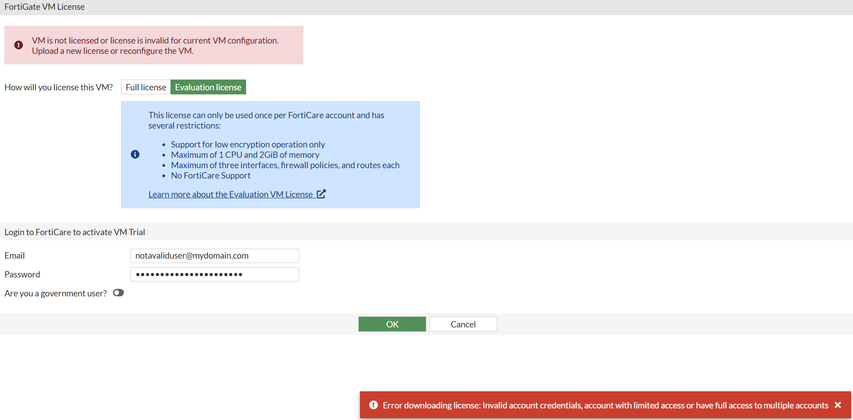Viewport: 853px width, 420px height.
Task: Open Learn more about Evaluation VM License link
Action: pos(231,194)
